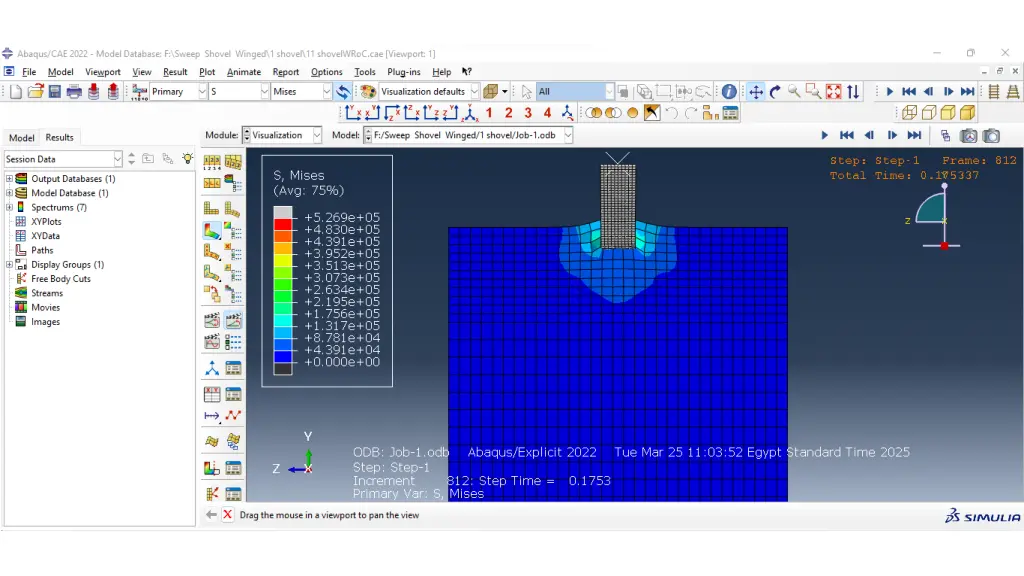The height and width of the screenshot is (576, 1024).
Task: Open the Plug-ins menu
Action: pyautogui.click(x=404, y=72)
